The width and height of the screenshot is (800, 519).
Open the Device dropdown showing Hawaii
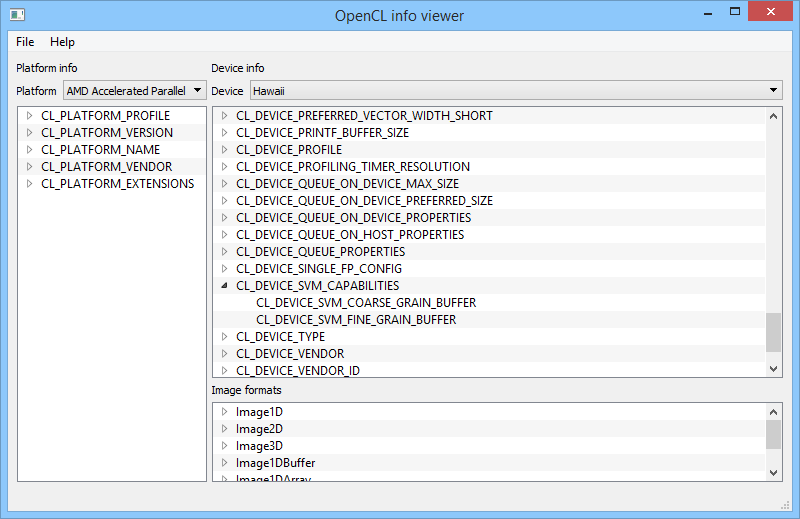tap(515, 91)
